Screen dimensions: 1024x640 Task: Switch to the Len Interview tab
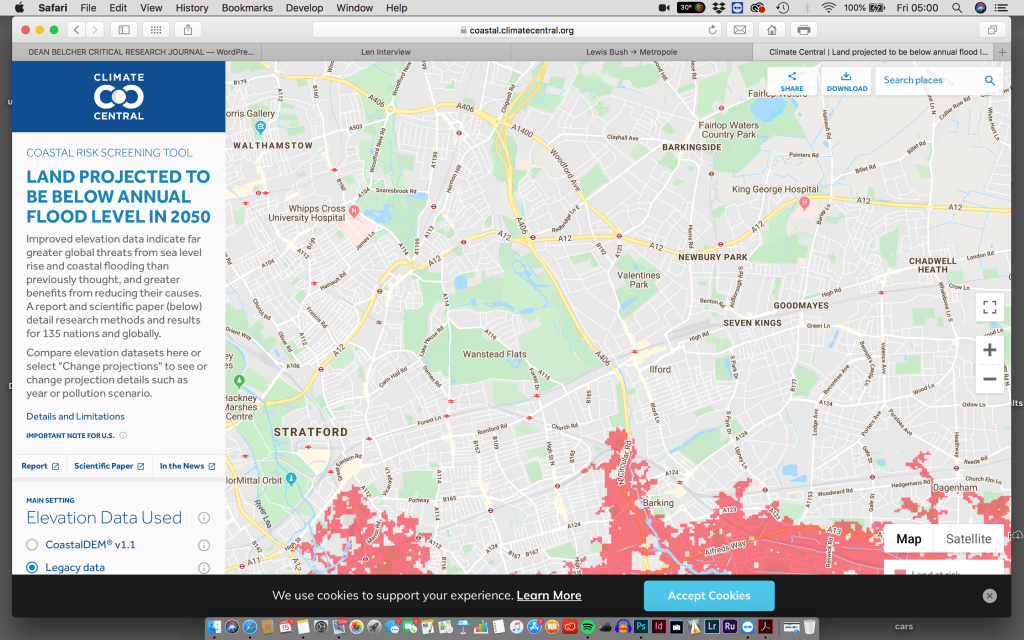[388, 51]
